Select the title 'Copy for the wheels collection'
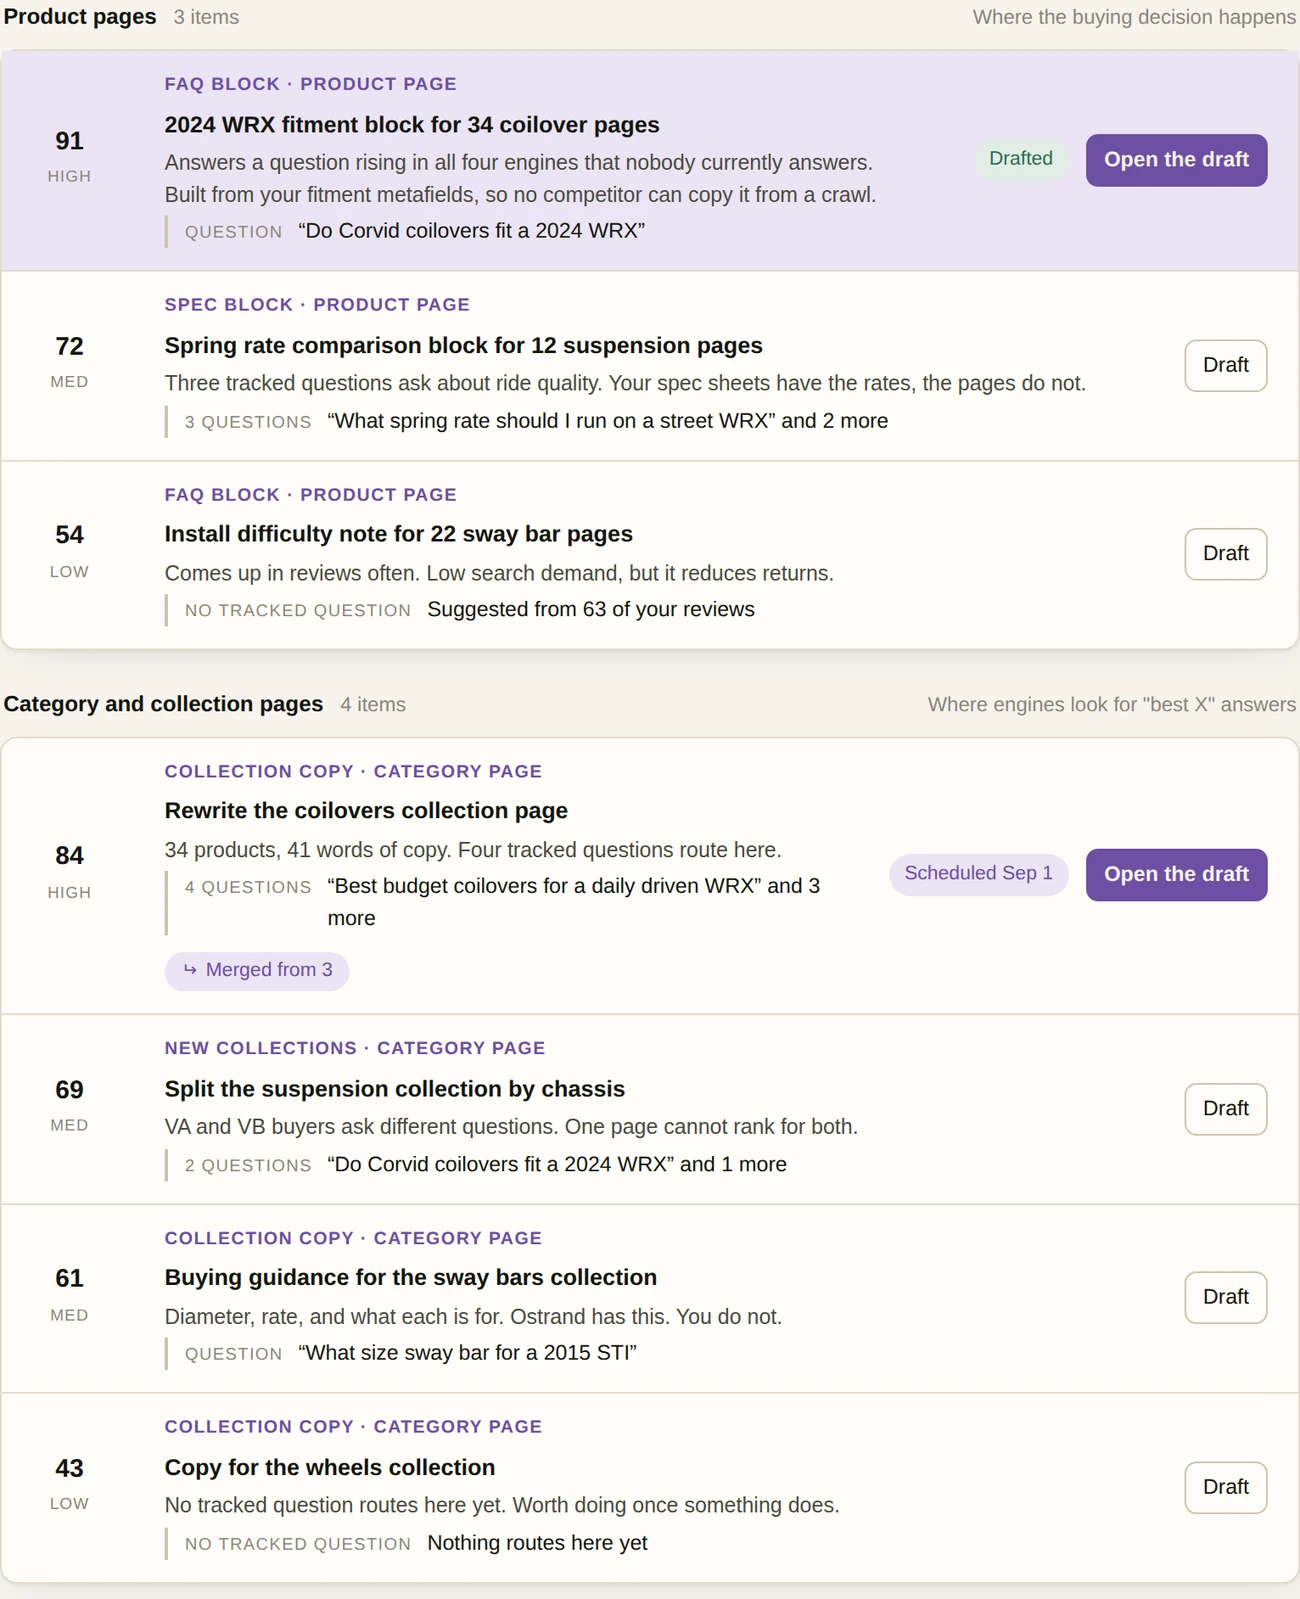This screenshot has width=1300, height=1599. (x=330, y=1467)
